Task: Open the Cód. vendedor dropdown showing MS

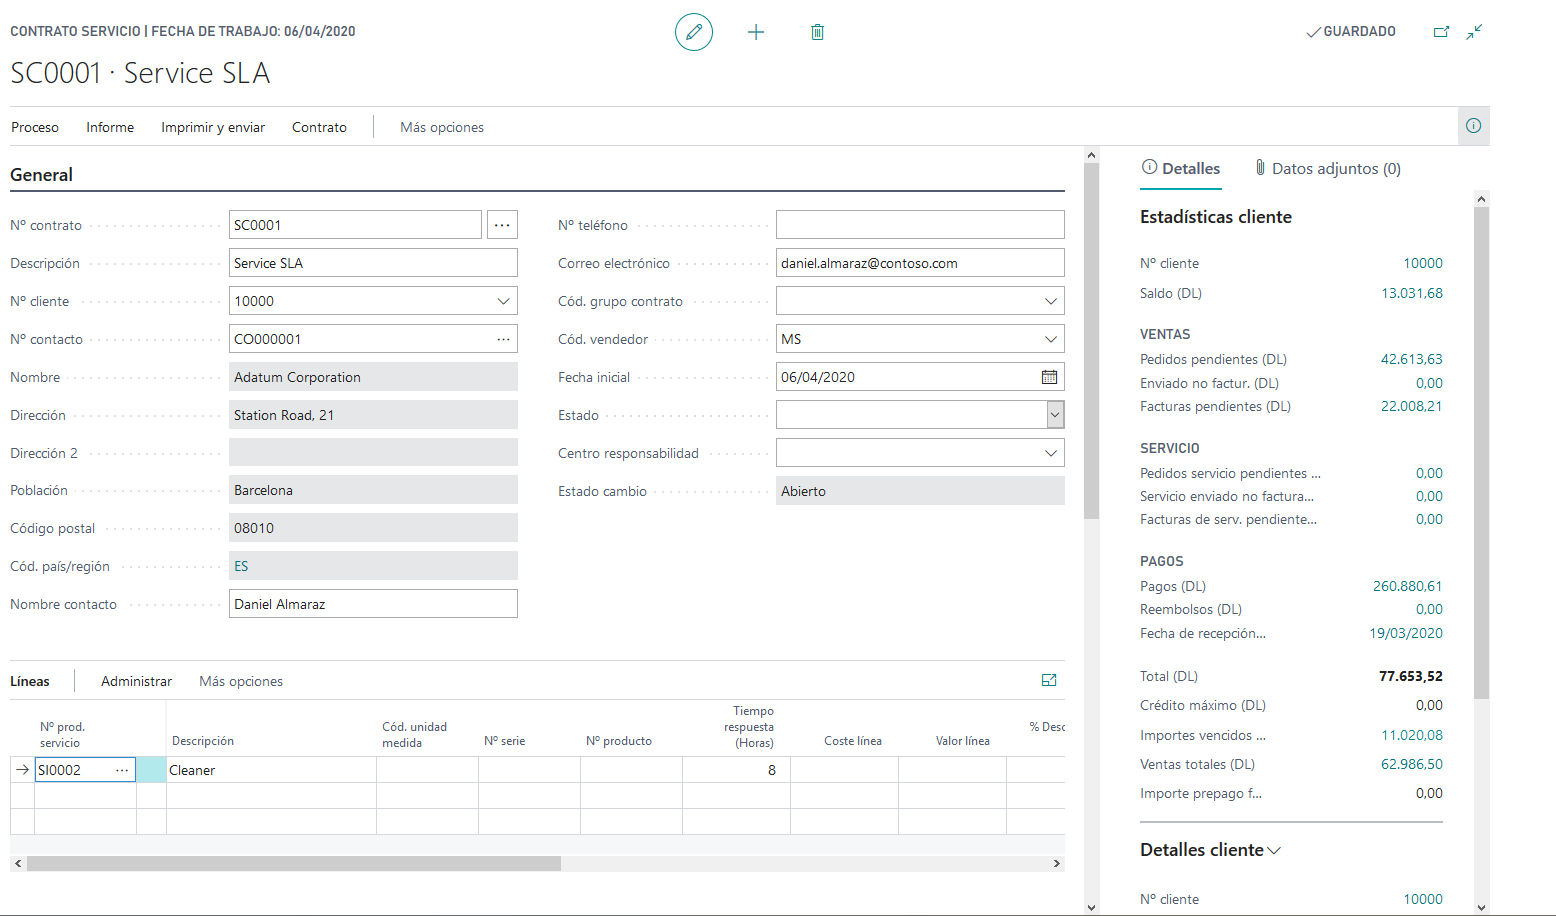Action: point(1051,338)
